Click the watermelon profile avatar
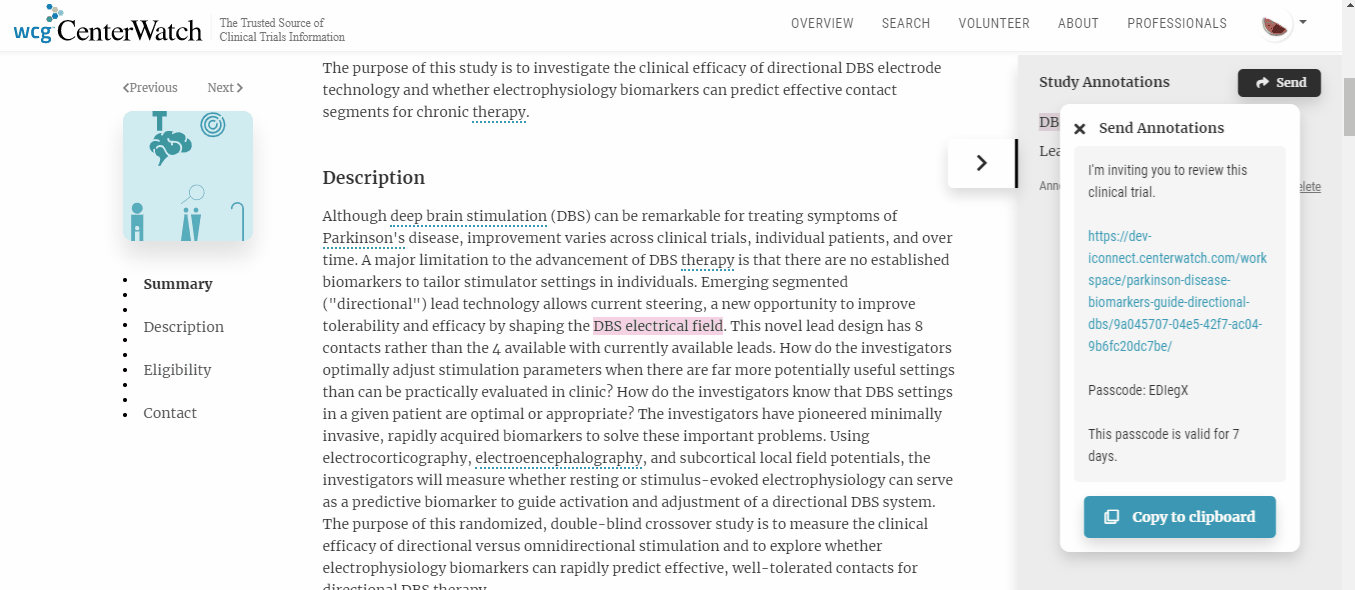 1276,25
